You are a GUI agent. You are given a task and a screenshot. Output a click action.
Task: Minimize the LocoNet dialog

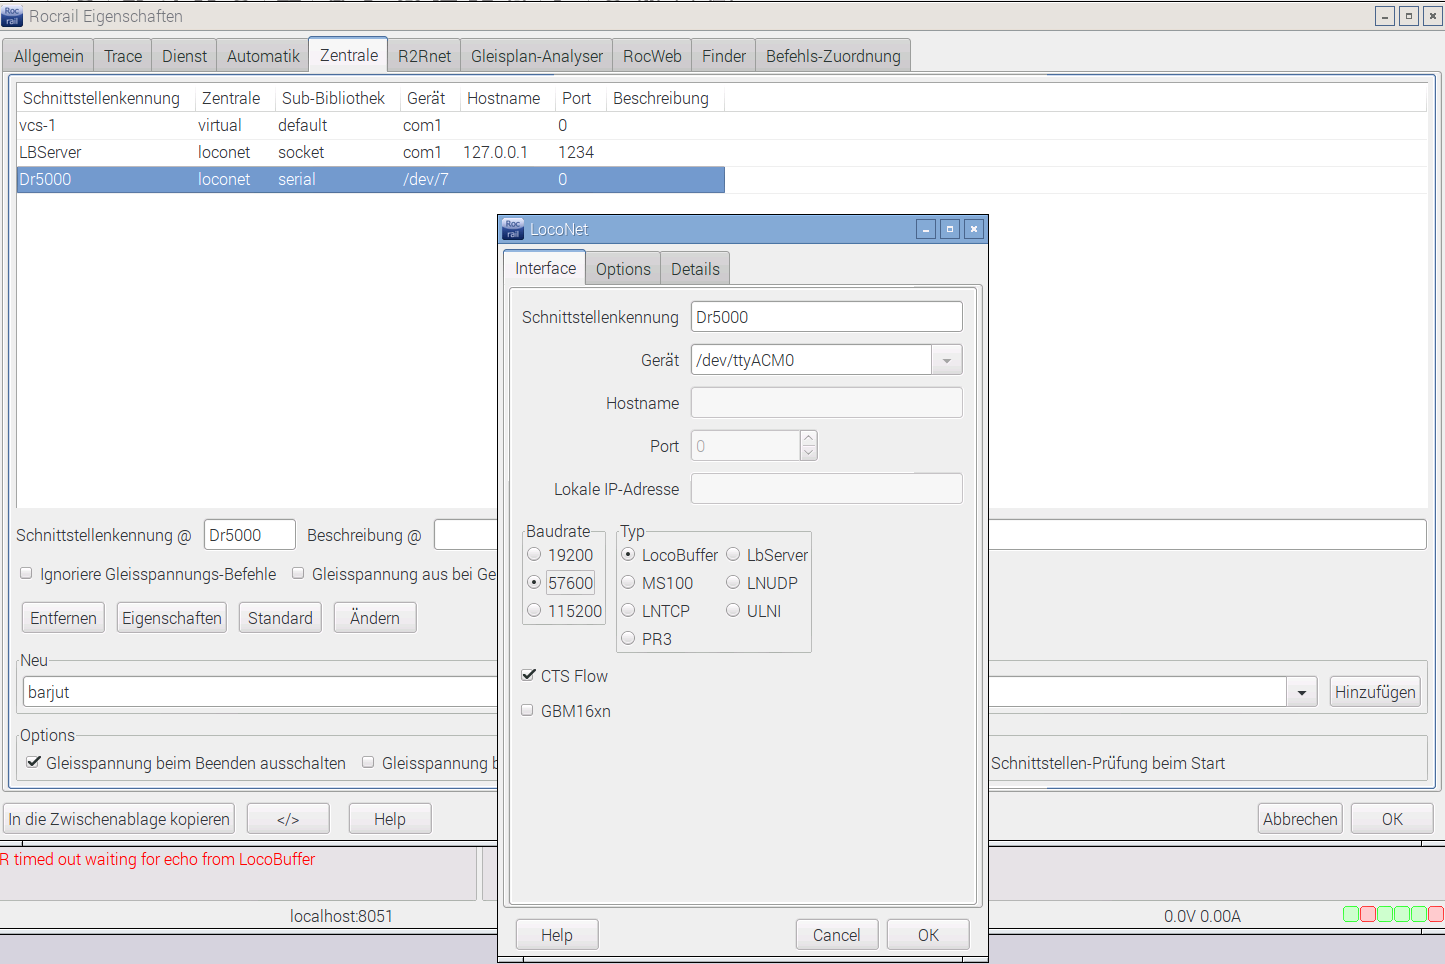click(926, 229)
